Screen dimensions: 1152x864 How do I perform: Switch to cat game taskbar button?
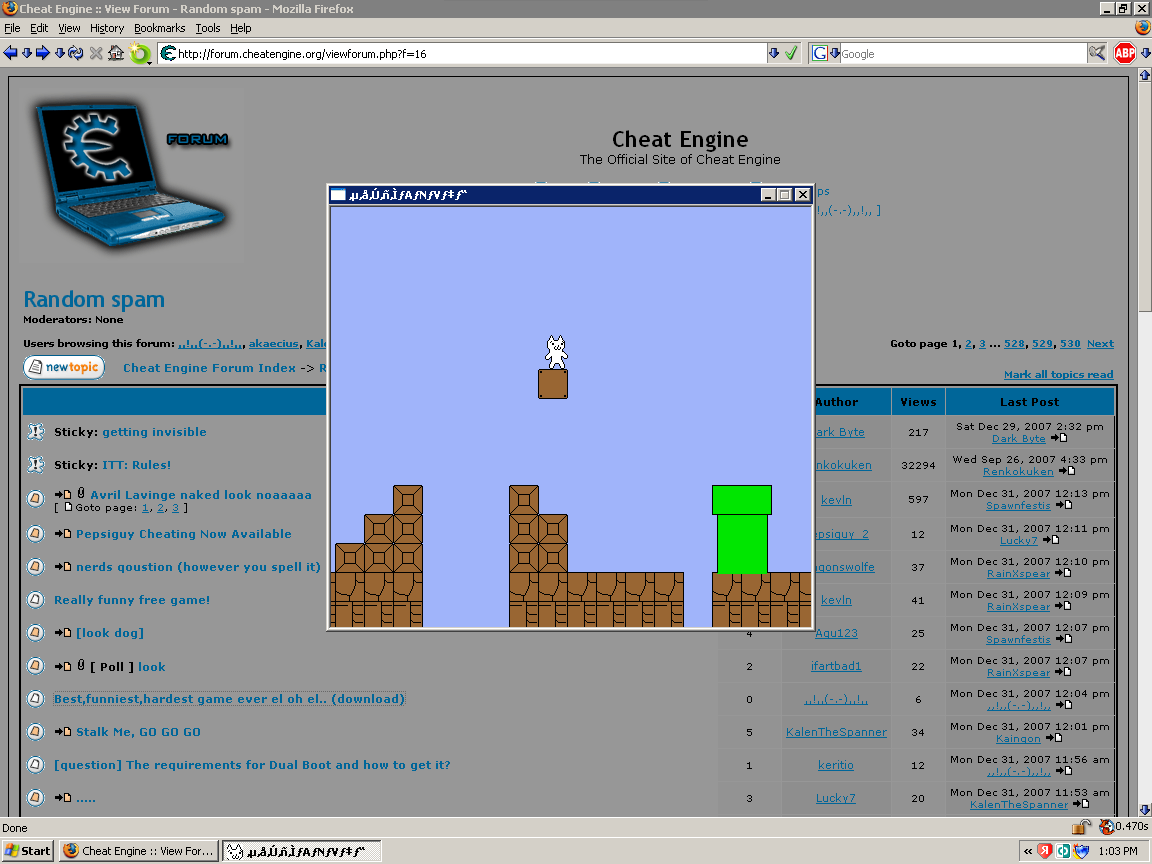302,851
